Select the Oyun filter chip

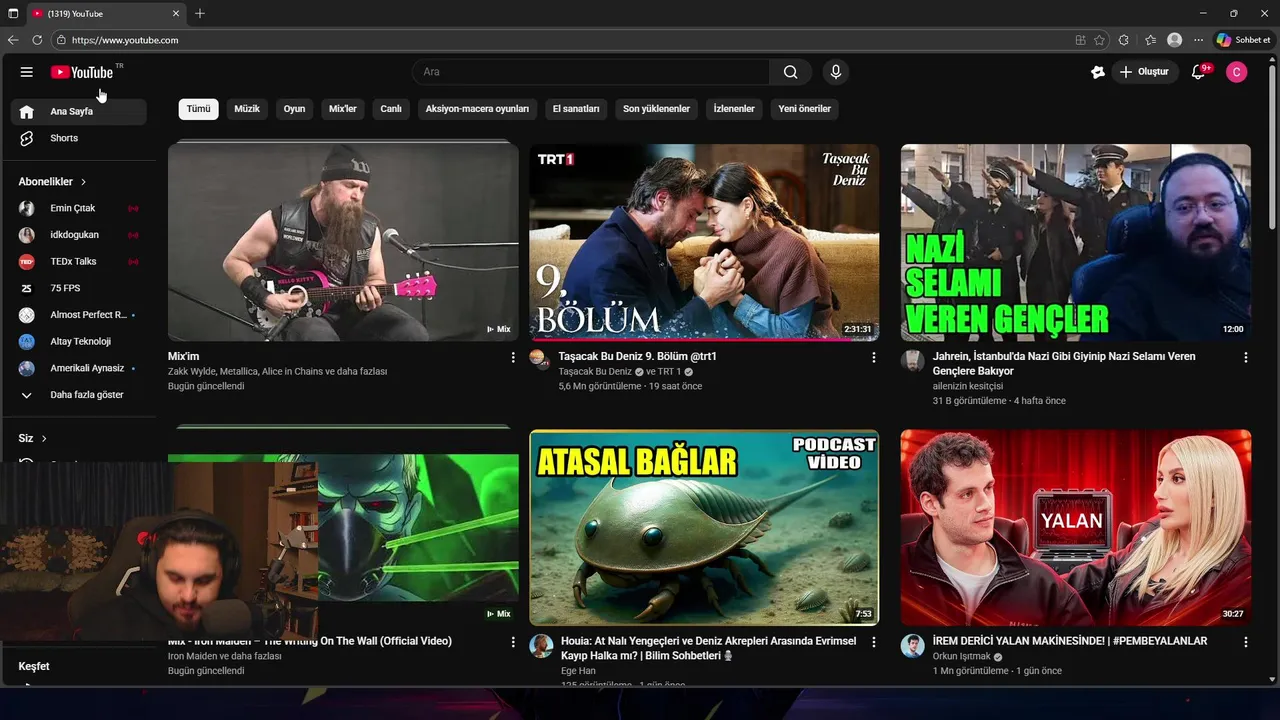(294, 109)
